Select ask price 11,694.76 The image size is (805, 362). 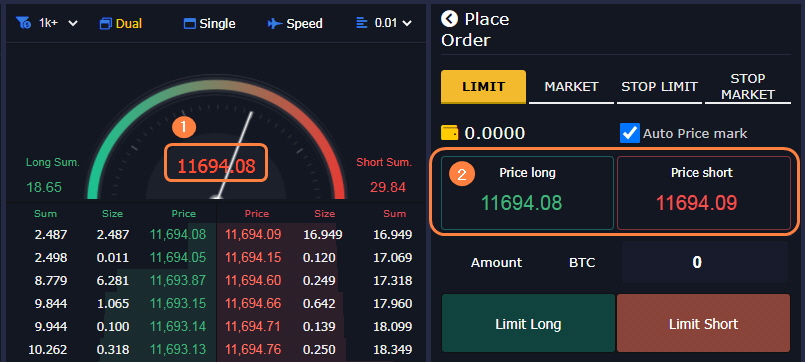pos(253,350)
